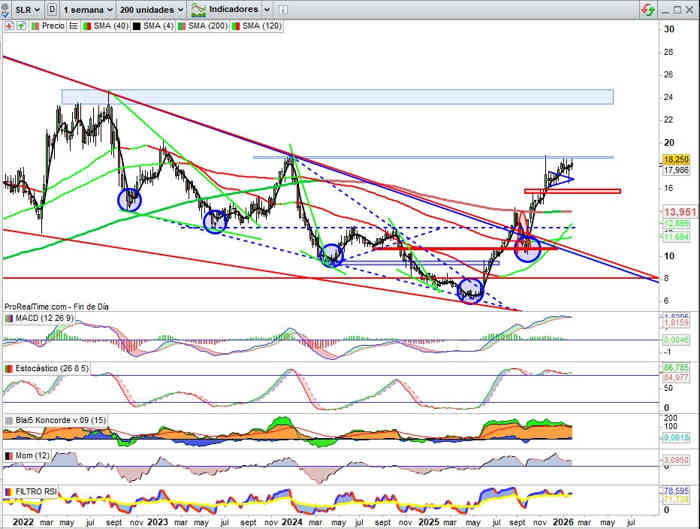Viewport: 700px width, 529px height.
Task: Select the Precio price label
Action: point(52,26)
